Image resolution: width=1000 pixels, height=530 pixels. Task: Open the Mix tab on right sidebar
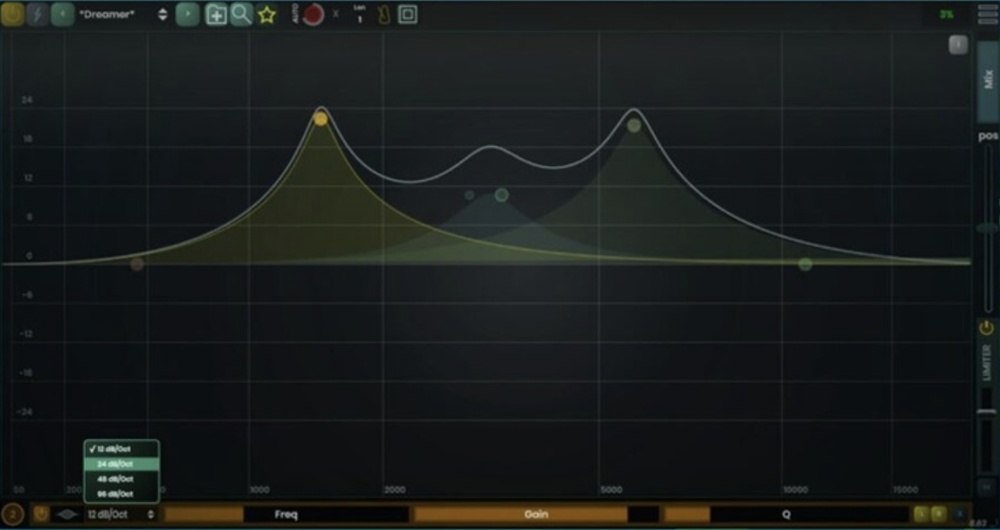(x=988, y=80)
